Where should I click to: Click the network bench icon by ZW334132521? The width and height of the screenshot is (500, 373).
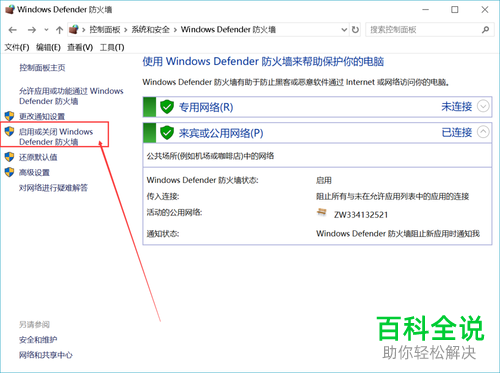321,212
